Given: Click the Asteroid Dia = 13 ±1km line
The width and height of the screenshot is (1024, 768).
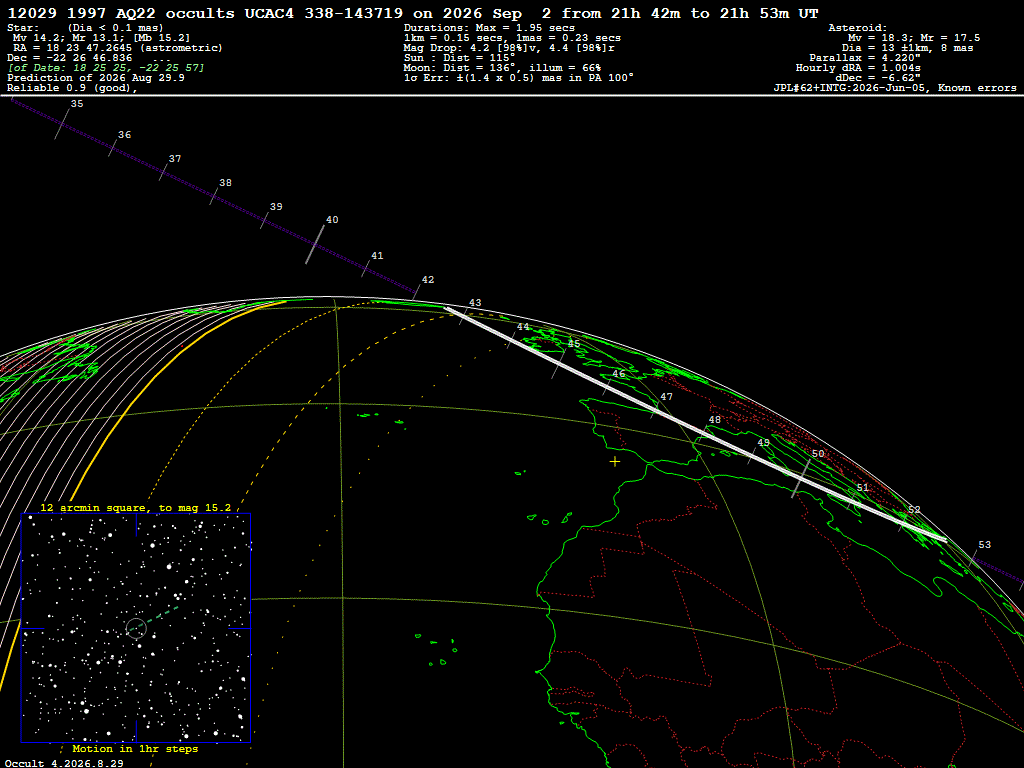Looking at the screenshot, I should pos(907,48).
